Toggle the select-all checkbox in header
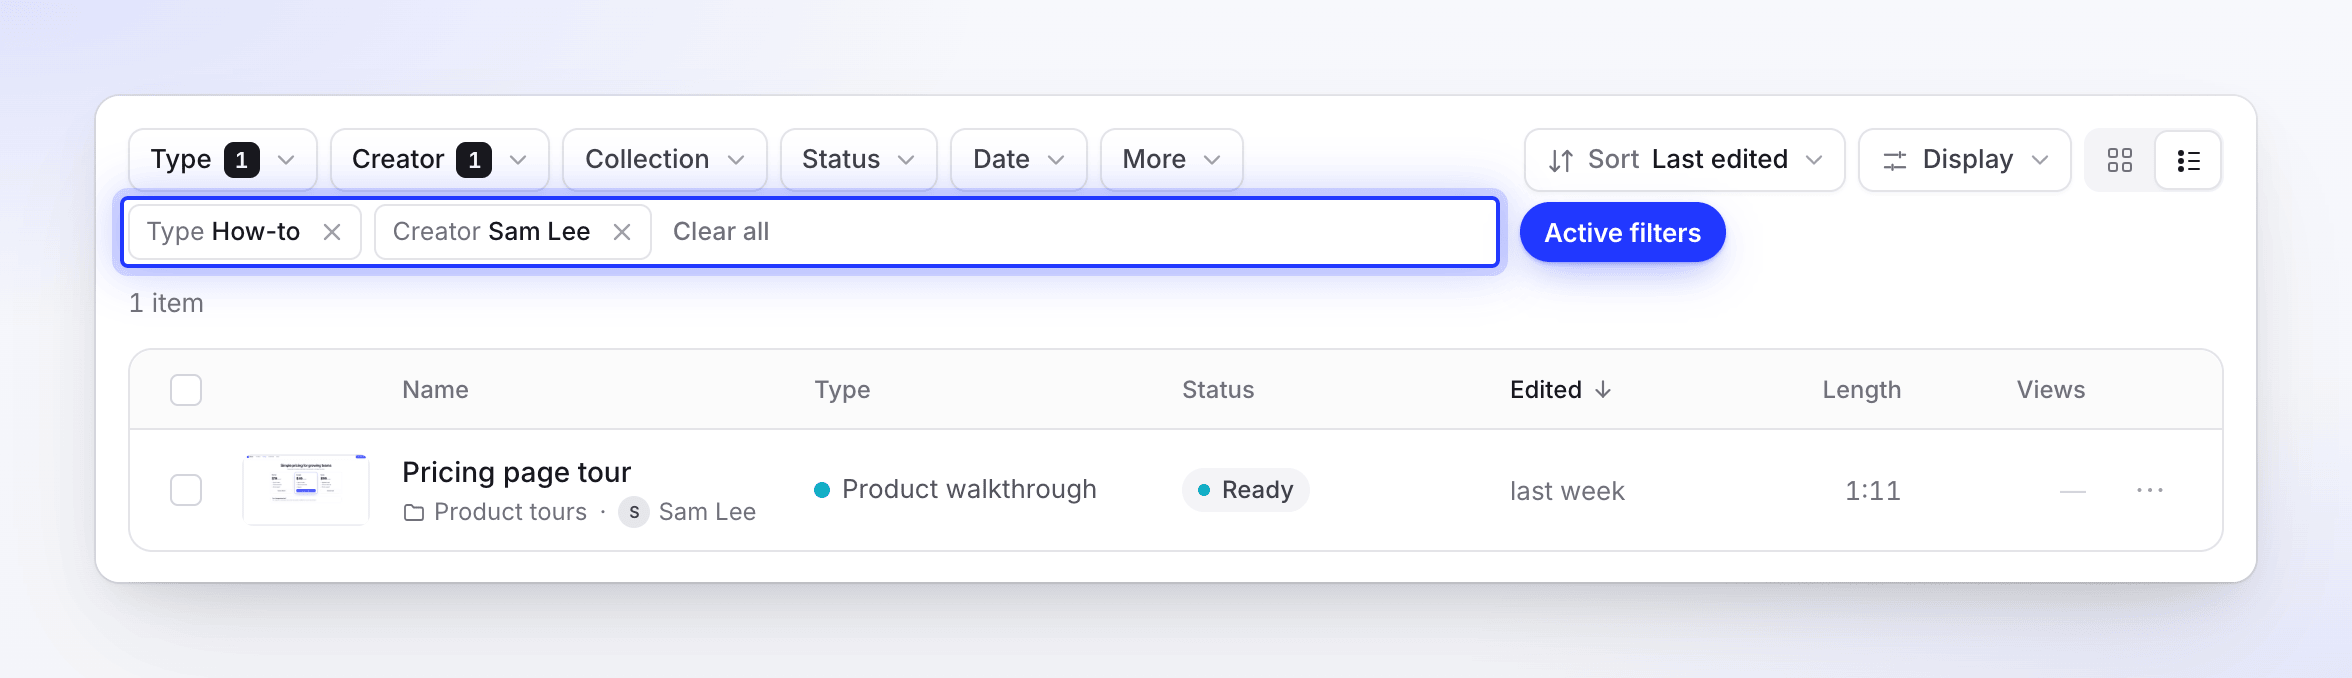The width and height of the screenshot is (2352, 678). (186, 390)
